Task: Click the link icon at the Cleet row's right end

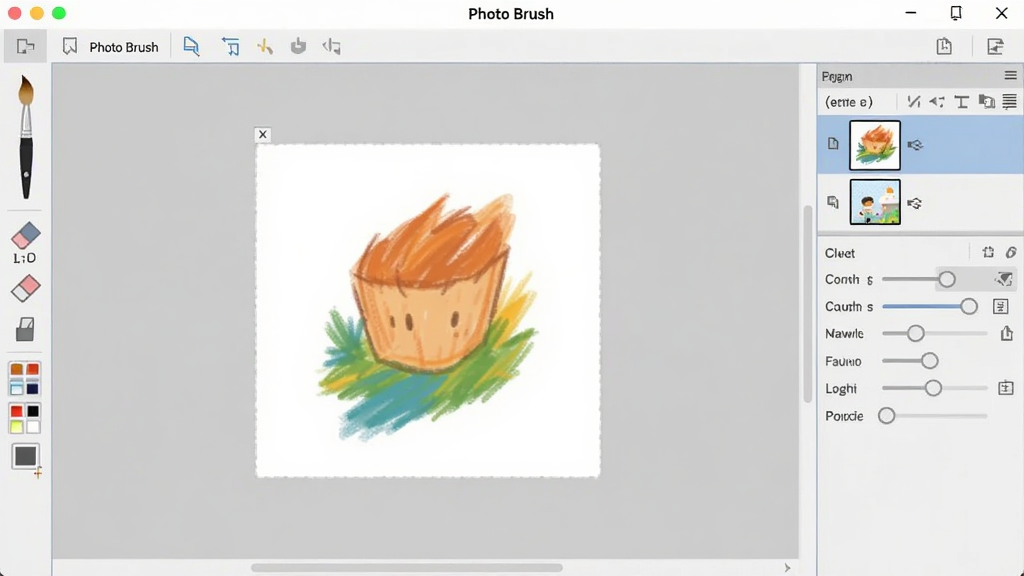Action: tap(1011, 253)
